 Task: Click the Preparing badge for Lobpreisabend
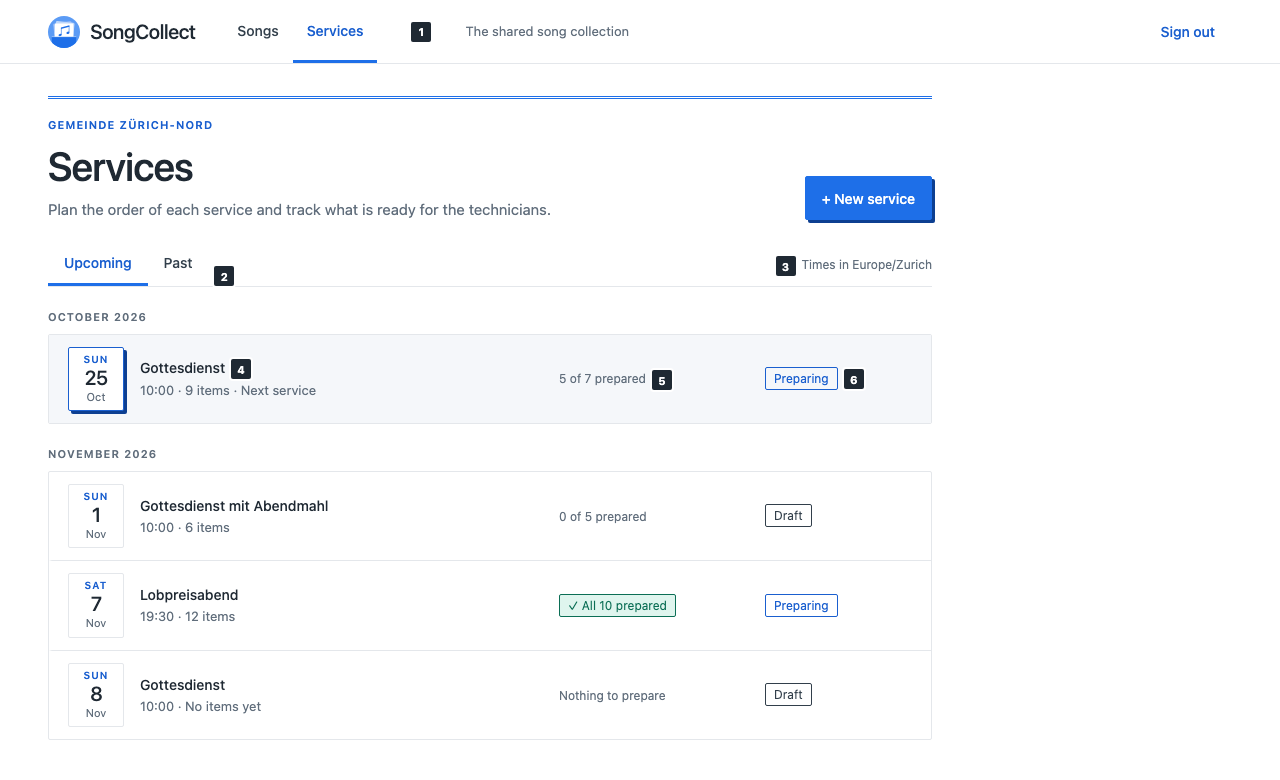801,606
